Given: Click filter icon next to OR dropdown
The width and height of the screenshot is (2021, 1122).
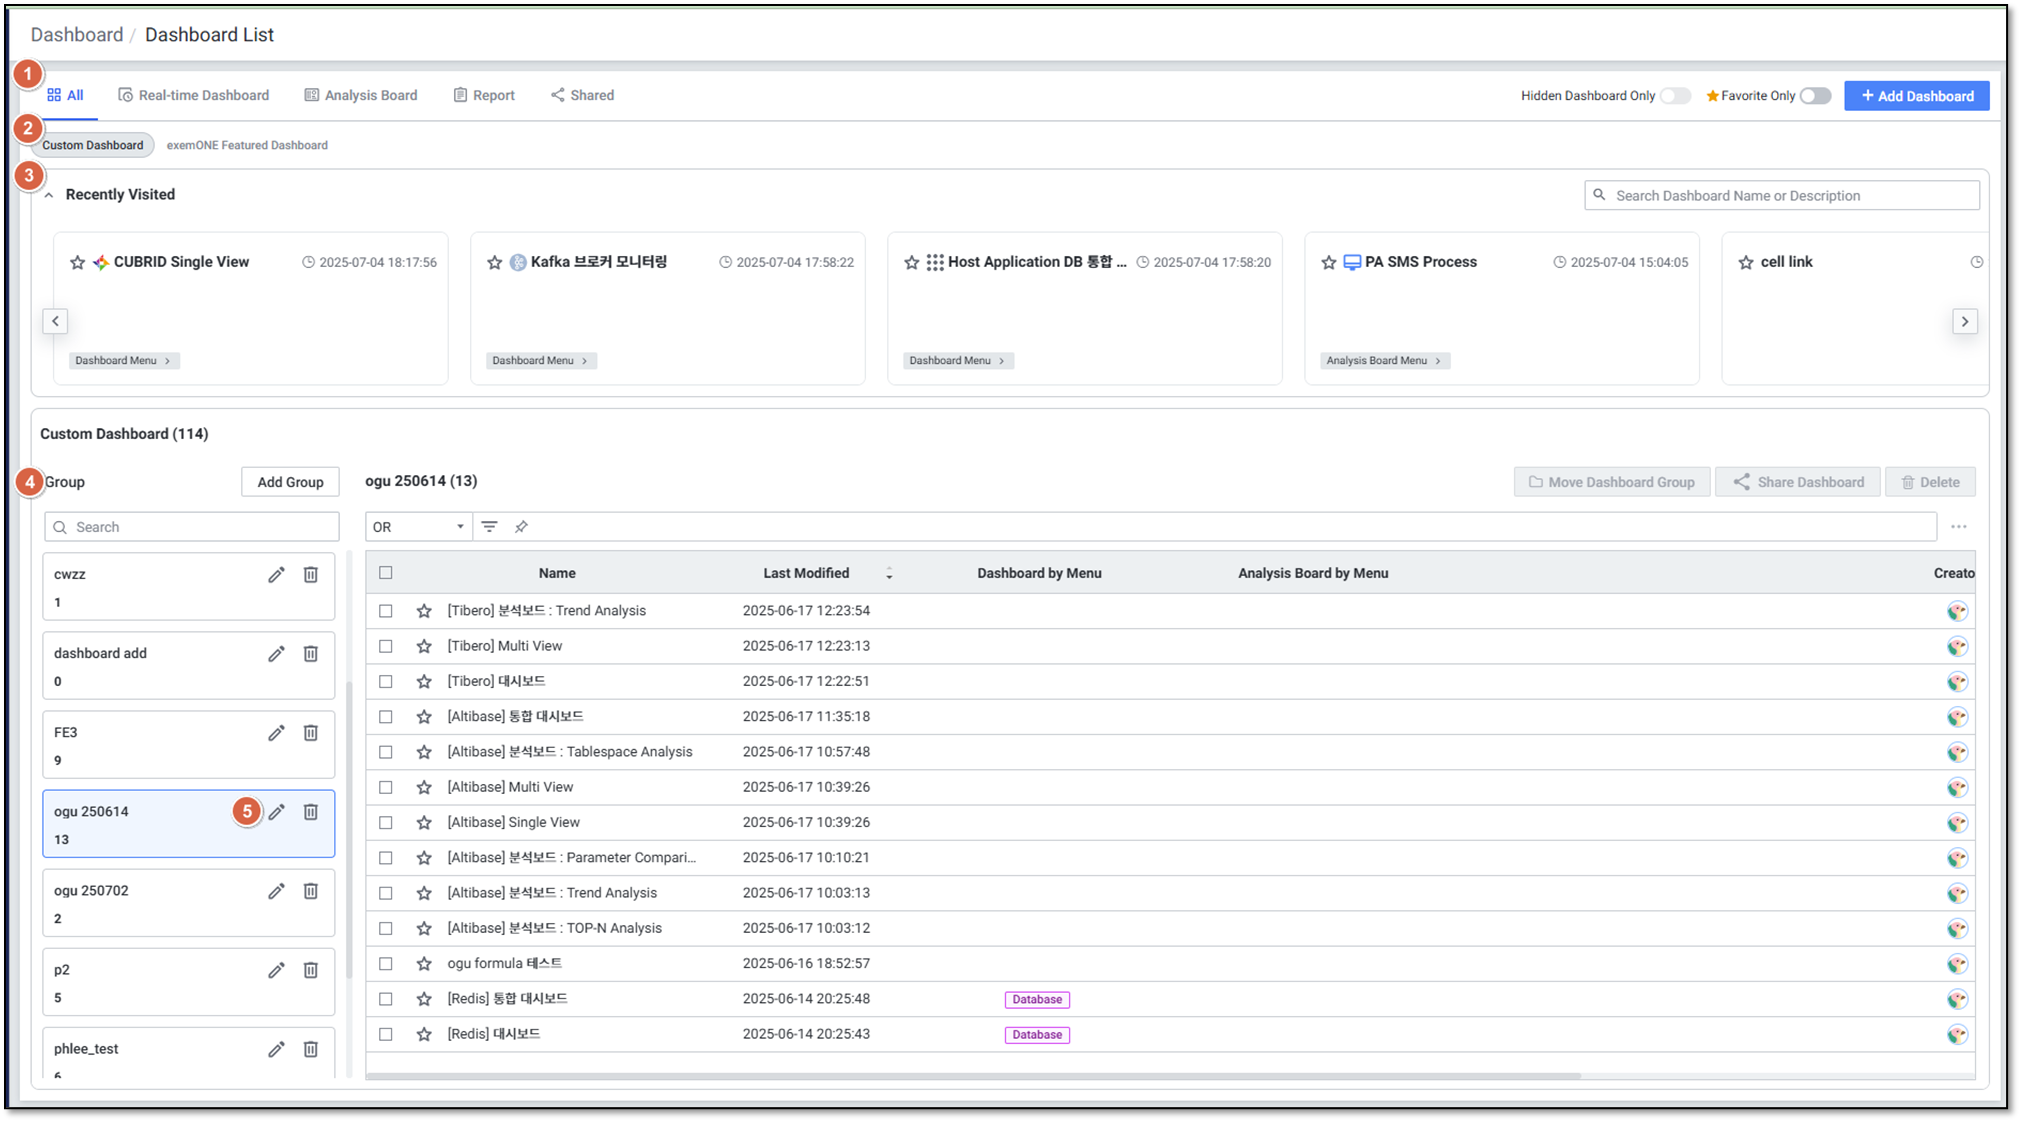Looking at the screenshot, I should 489,527.
